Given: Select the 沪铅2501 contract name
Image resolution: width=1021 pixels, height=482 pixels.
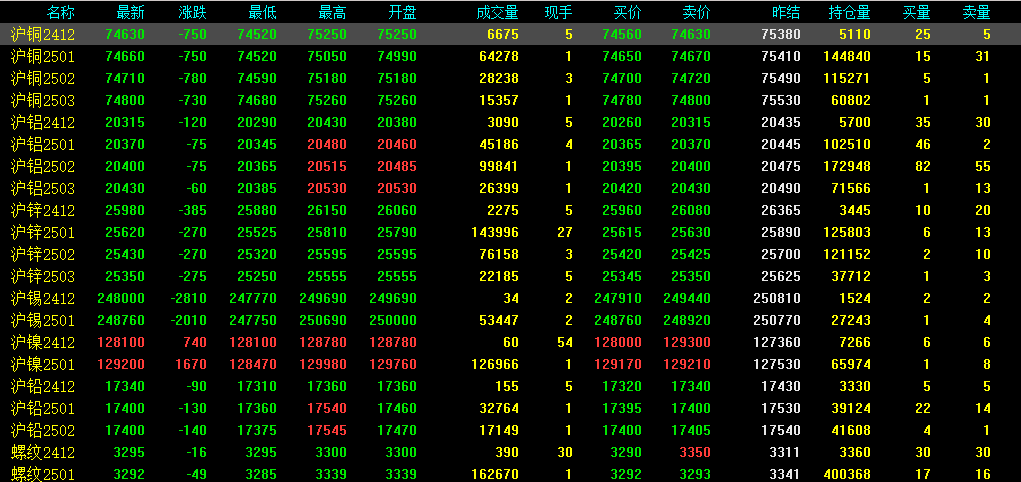Looking at the screenshot, I should (43, 408).
